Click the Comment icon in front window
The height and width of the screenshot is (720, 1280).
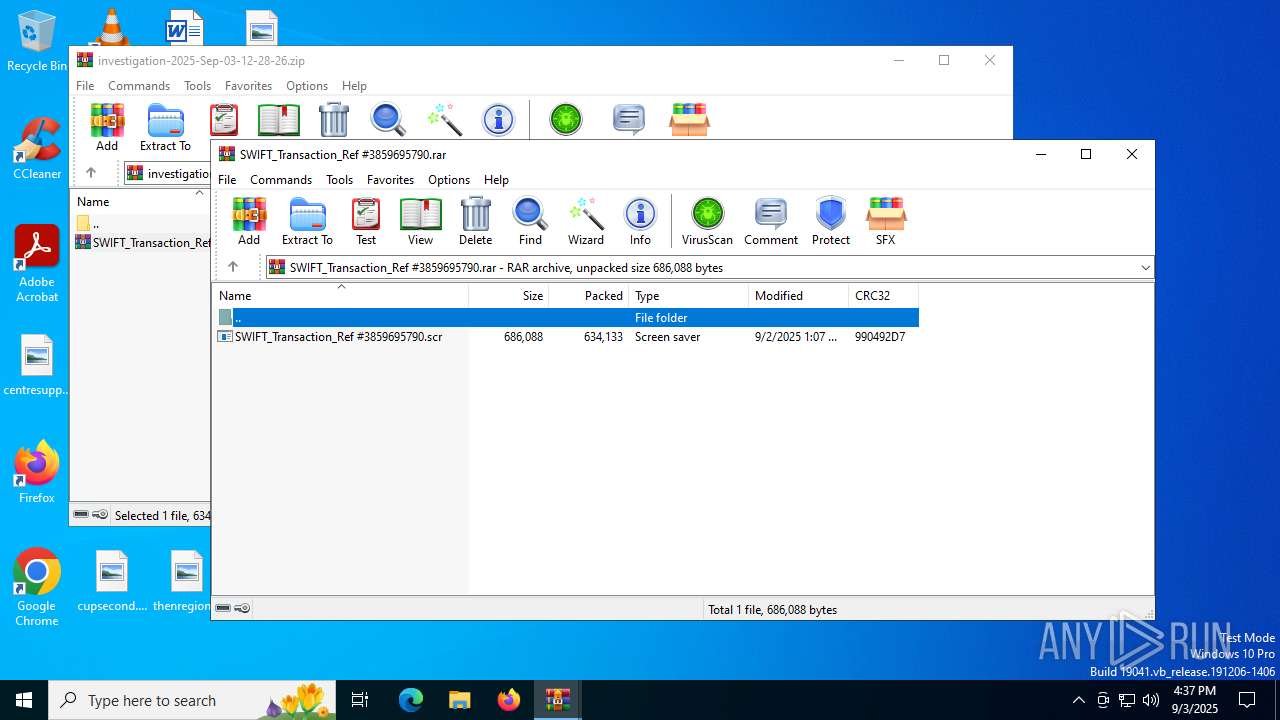[771, 221]
